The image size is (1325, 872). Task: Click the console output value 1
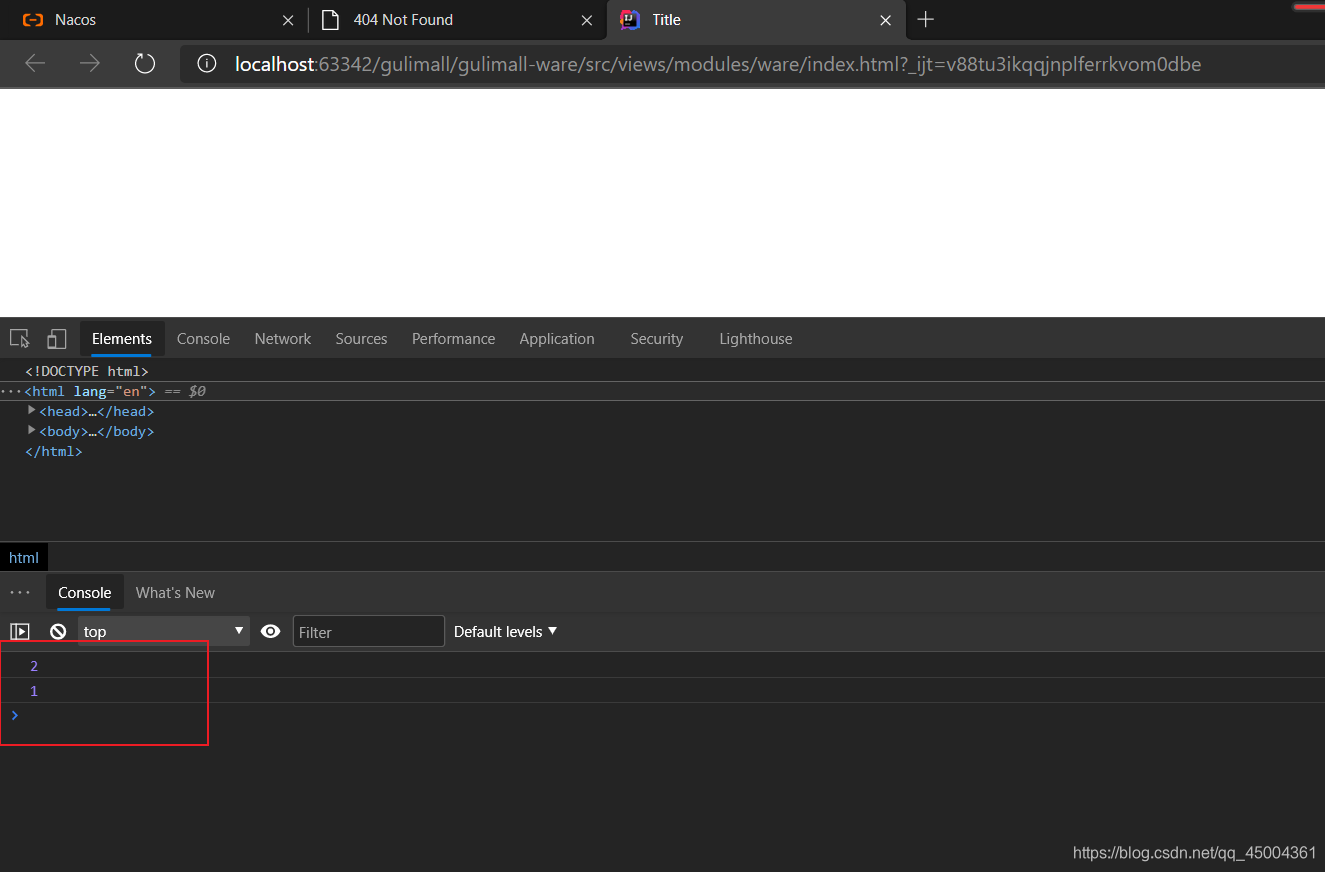click(34, 691)
